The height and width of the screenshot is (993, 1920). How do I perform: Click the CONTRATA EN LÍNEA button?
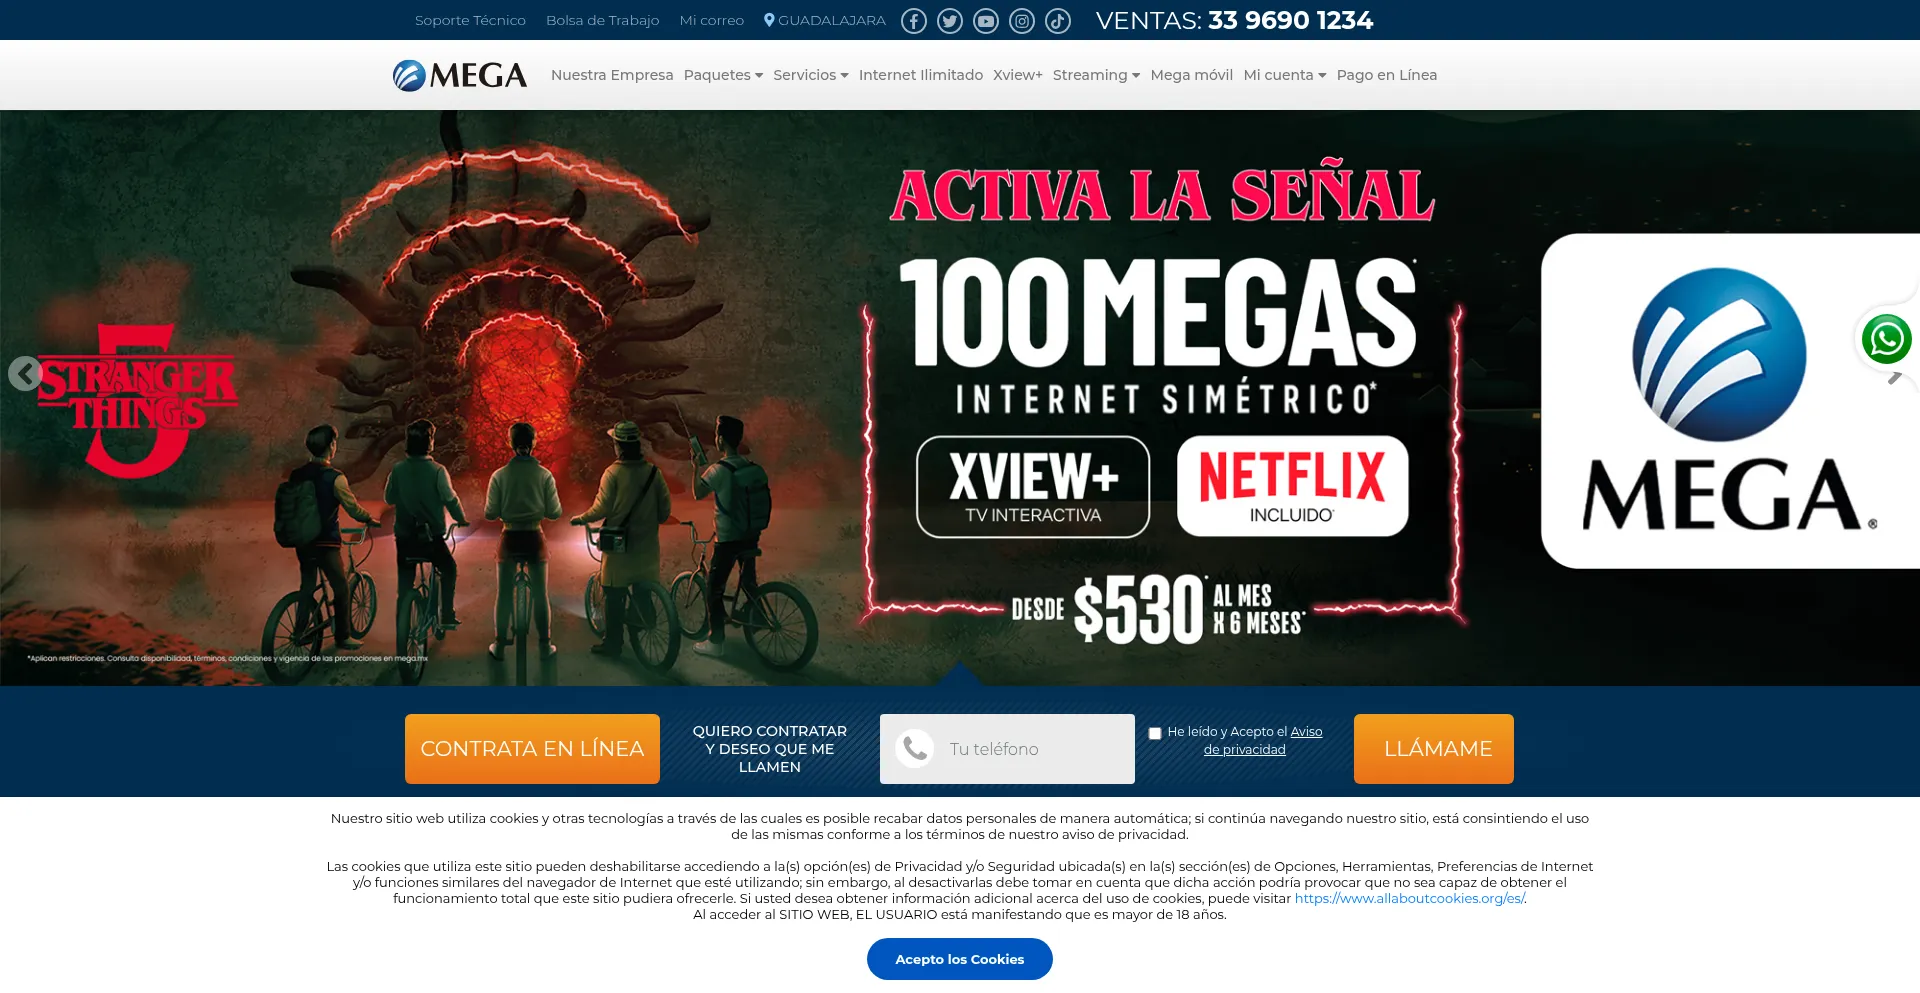(532, 749)
